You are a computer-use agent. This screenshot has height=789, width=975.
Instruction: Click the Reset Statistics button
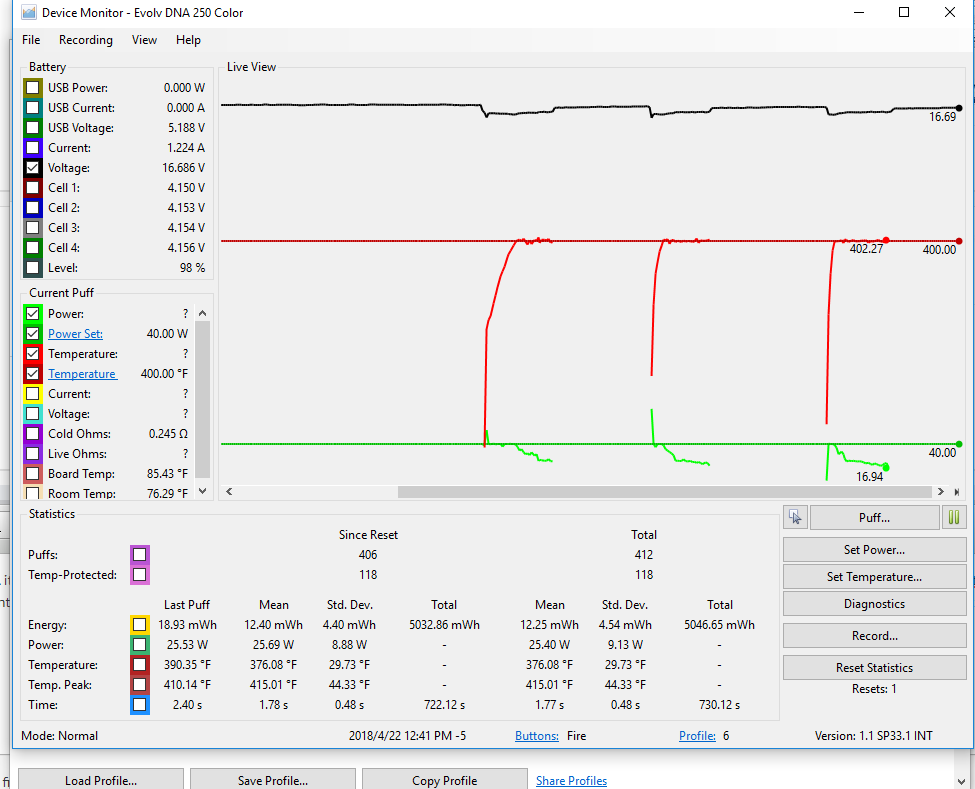point(873,668)
